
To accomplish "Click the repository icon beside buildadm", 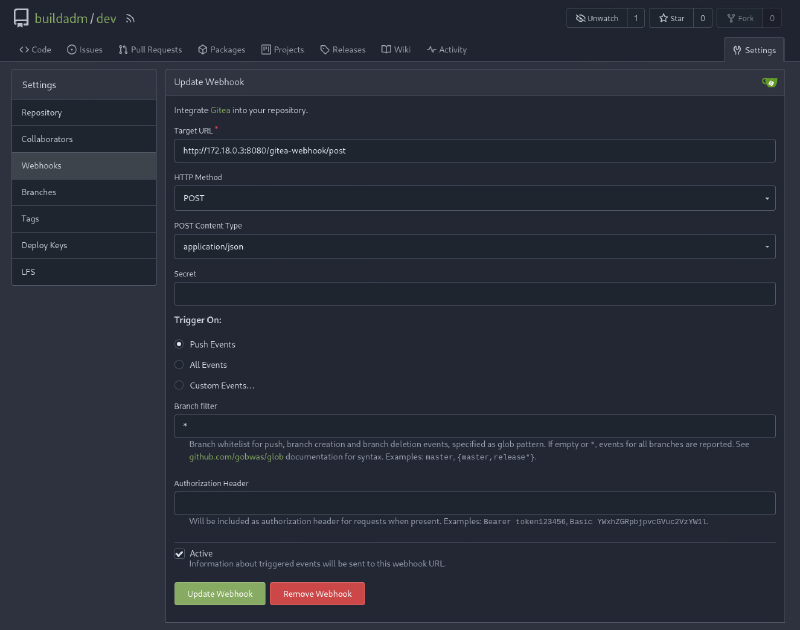I will tap(21, 18).
